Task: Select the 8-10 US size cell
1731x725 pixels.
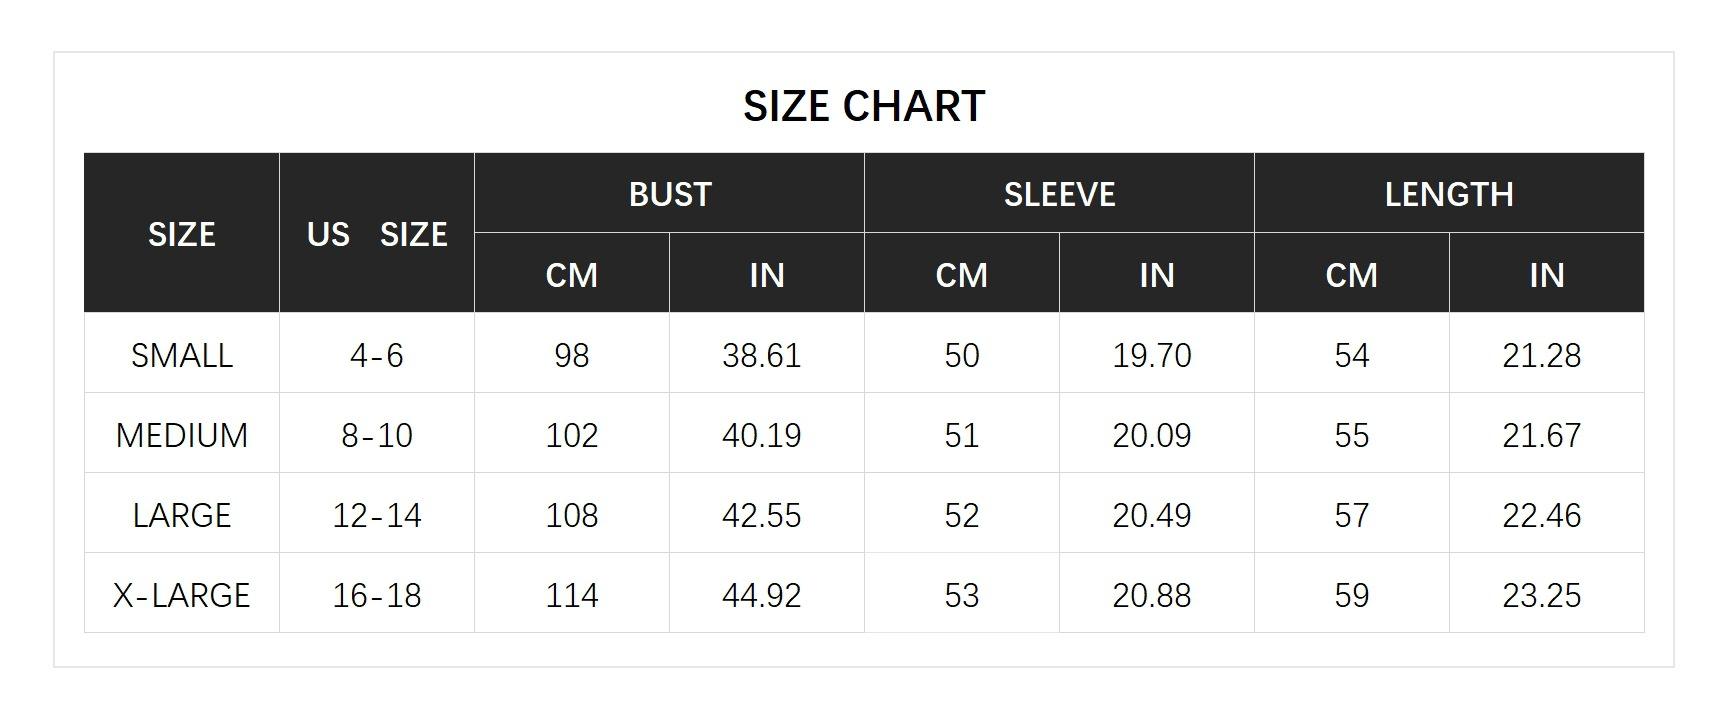Action: 376,435
